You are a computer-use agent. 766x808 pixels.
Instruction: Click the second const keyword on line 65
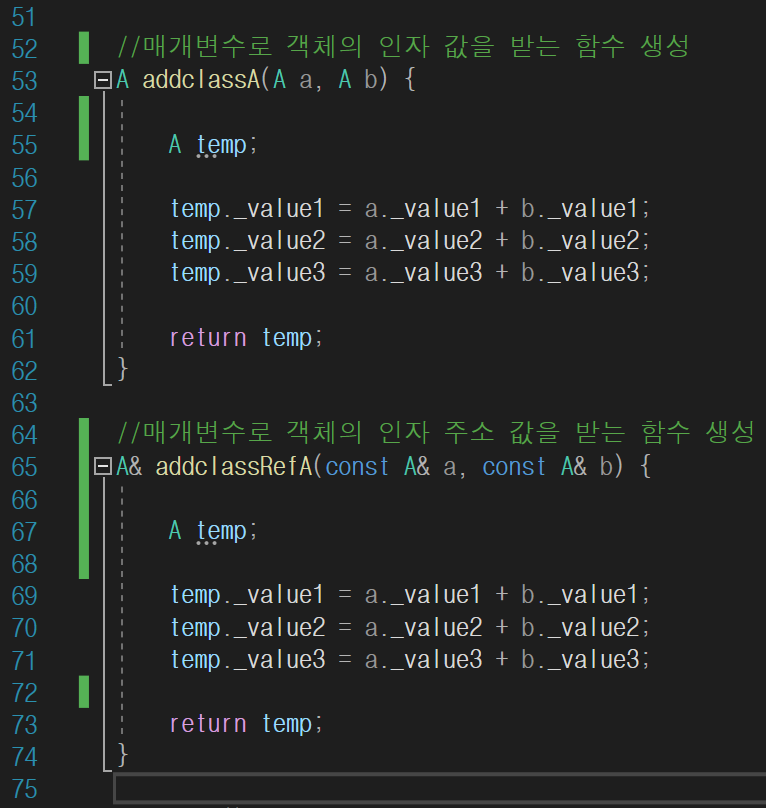coord(514,467)
